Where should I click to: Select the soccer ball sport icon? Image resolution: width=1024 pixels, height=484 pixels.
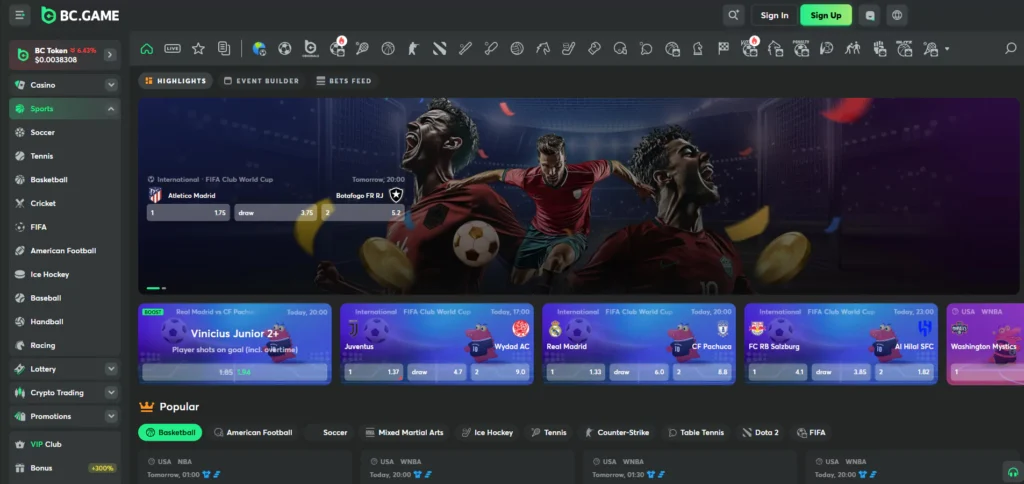(x=285, y=48)
